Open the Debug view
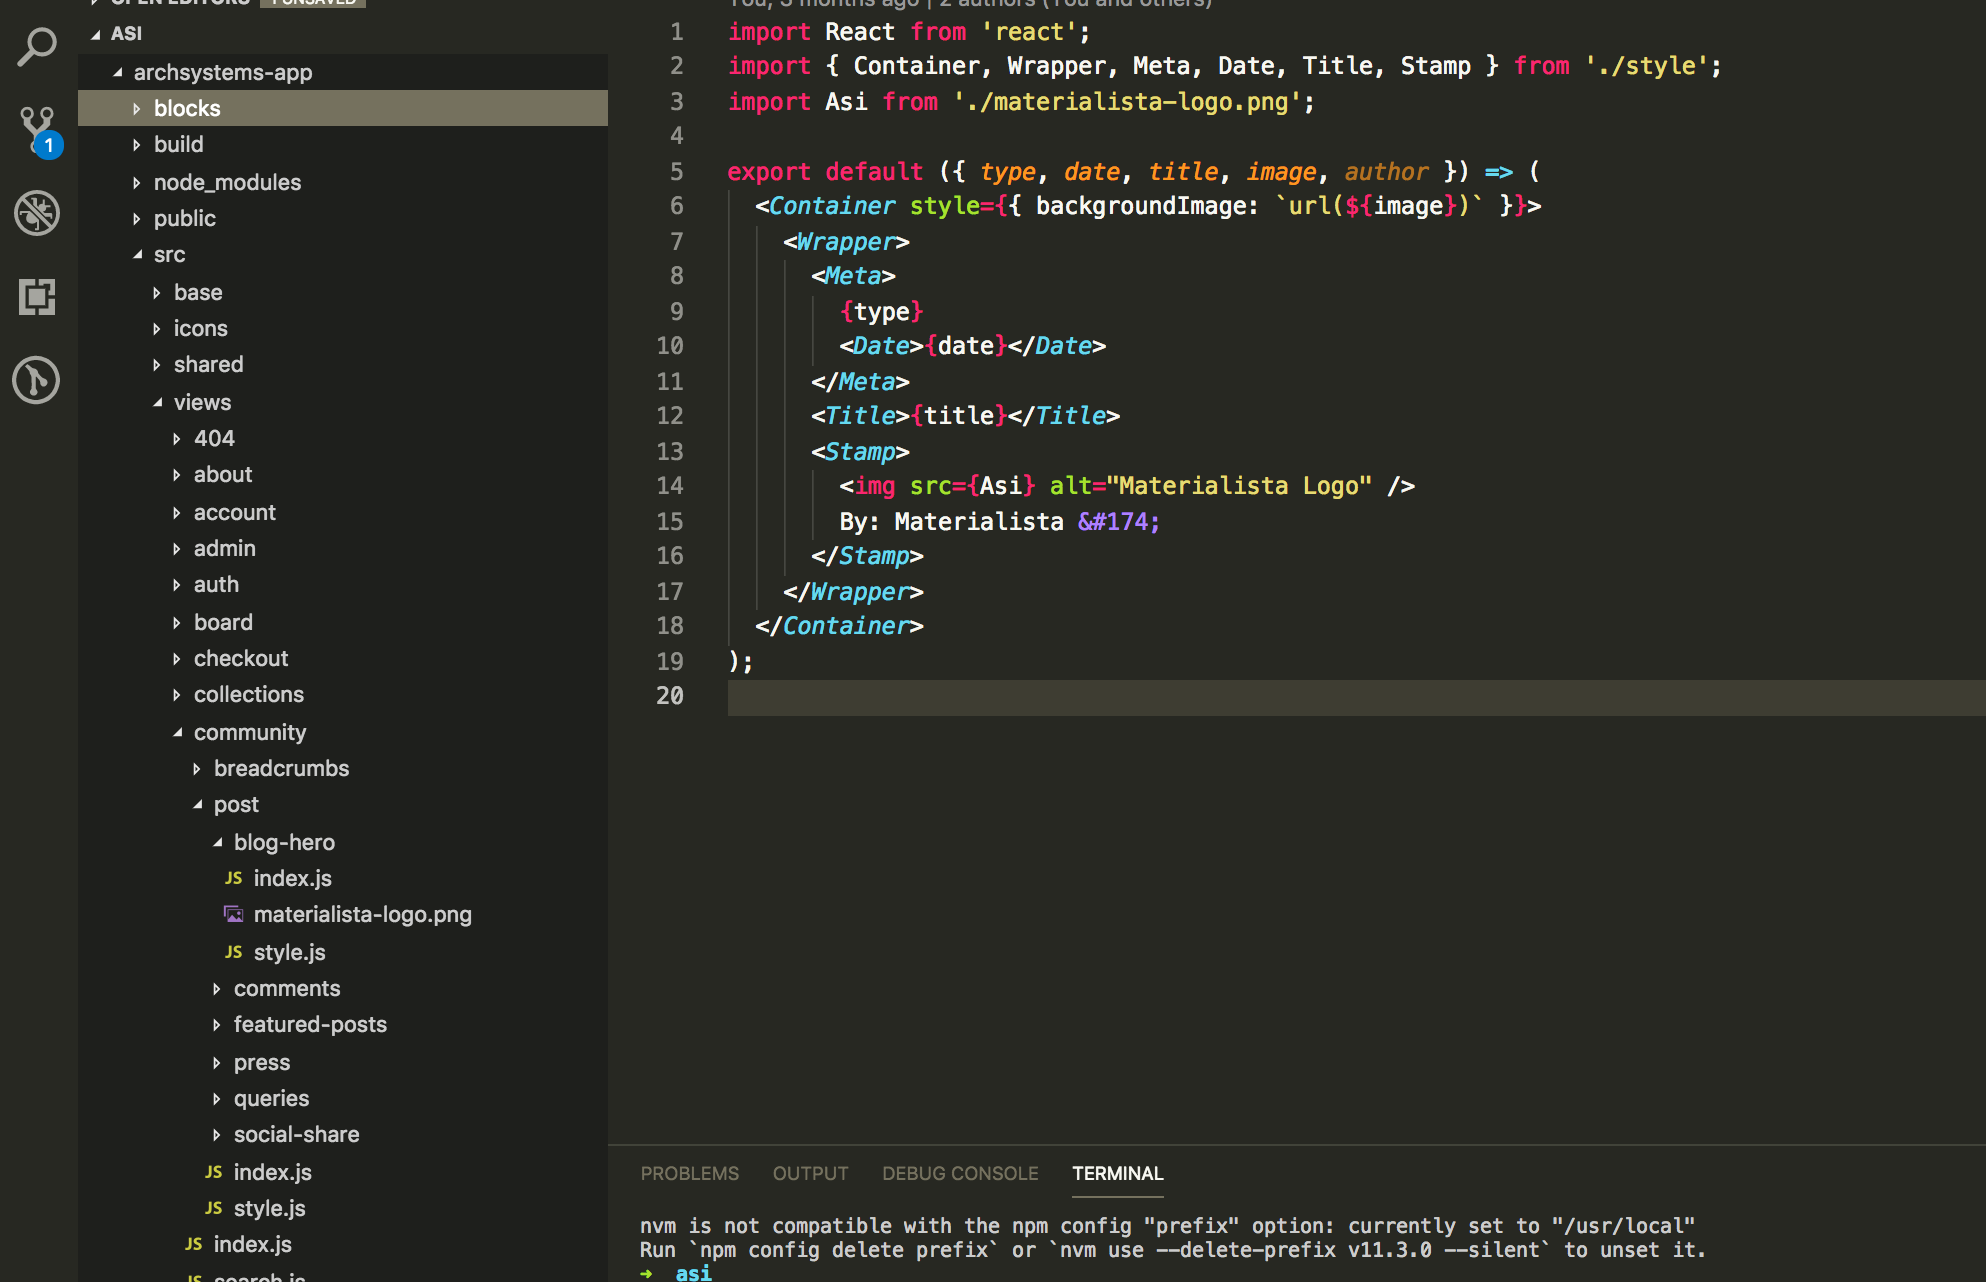1986x1282 pixels. pos(36,213)
